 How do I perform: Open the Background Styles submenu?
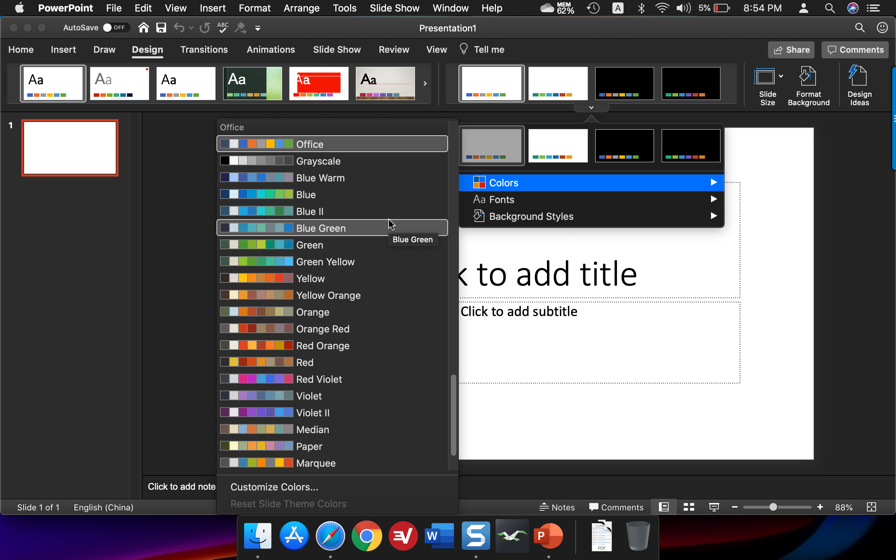[591, 216]
